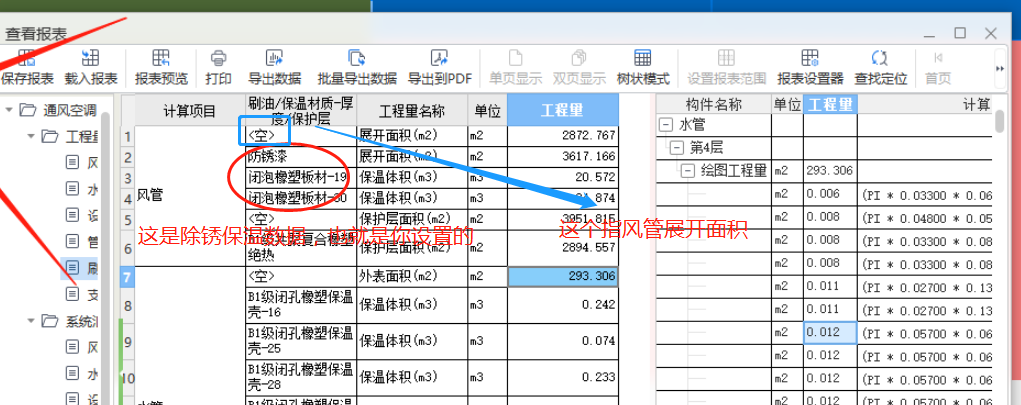Switch to 双页显示 double page view
This screenshot has width=1021, height=405.
(x=579, y=67)
